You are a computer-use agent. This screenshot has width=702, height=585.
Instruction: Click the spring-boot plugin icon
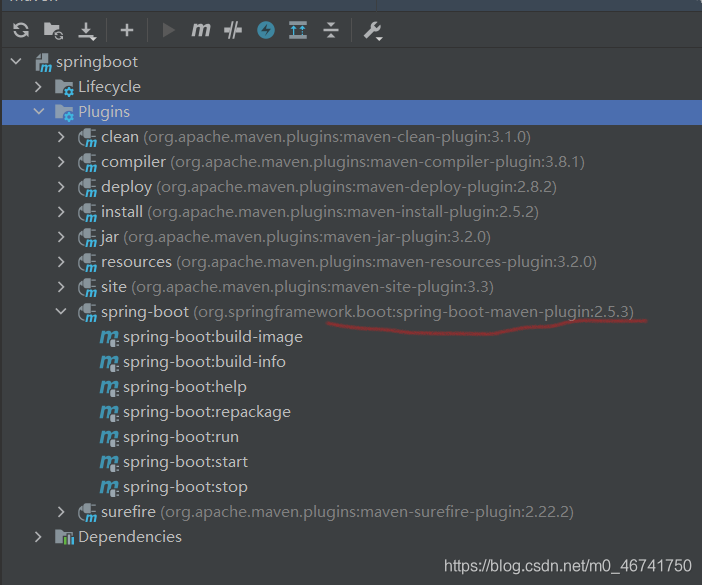(x=87, y=312)
